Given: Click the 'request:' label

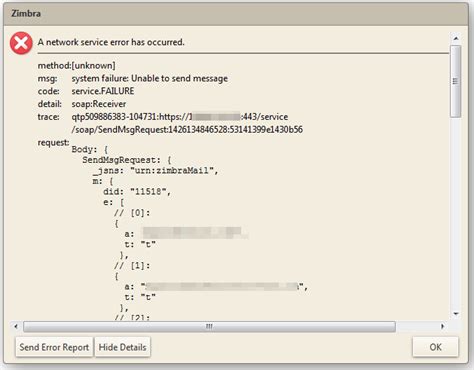Looking at the screenshot, I should pos(53,143).
